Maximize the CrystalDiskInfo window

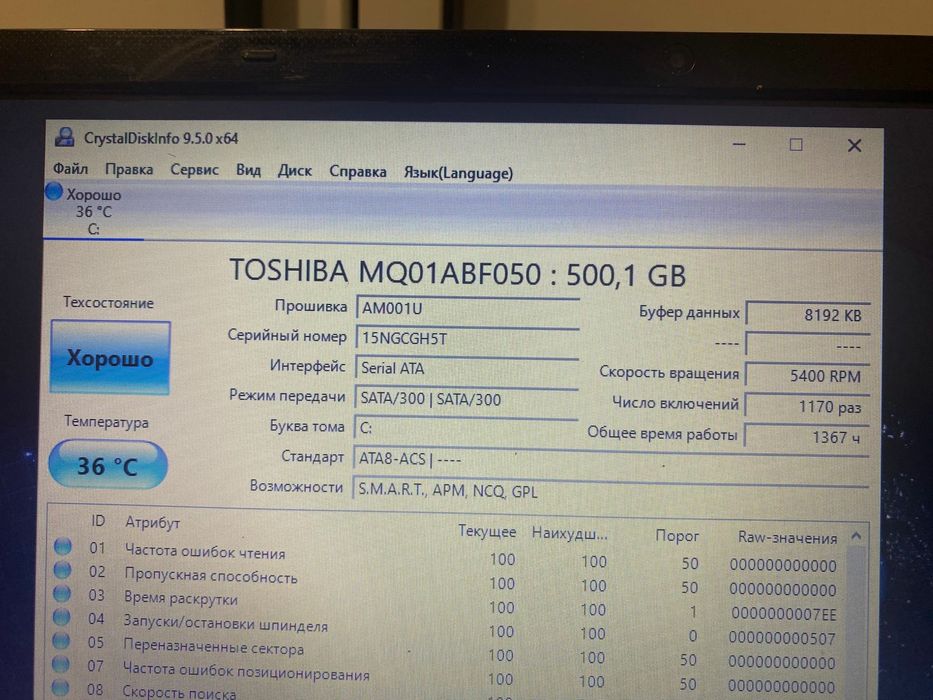point(796,145)
